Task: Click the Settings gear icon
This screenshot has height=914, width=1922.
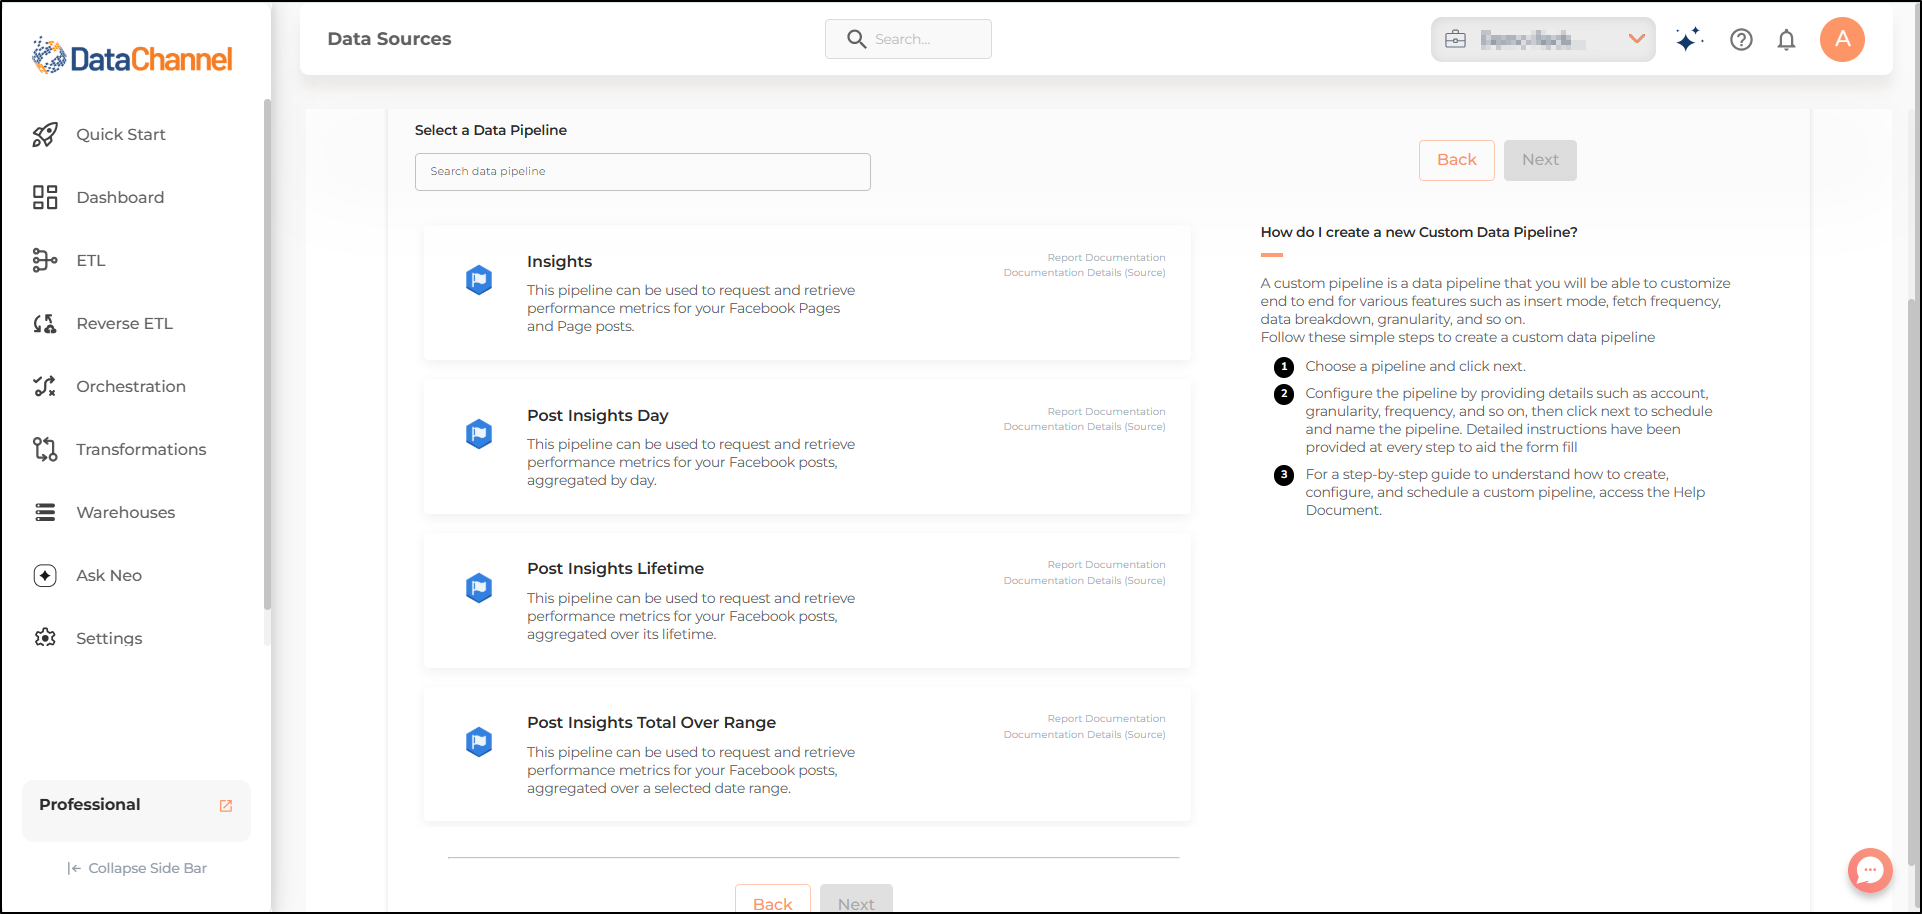Action: pyautogui.click(x=45, y=638)
